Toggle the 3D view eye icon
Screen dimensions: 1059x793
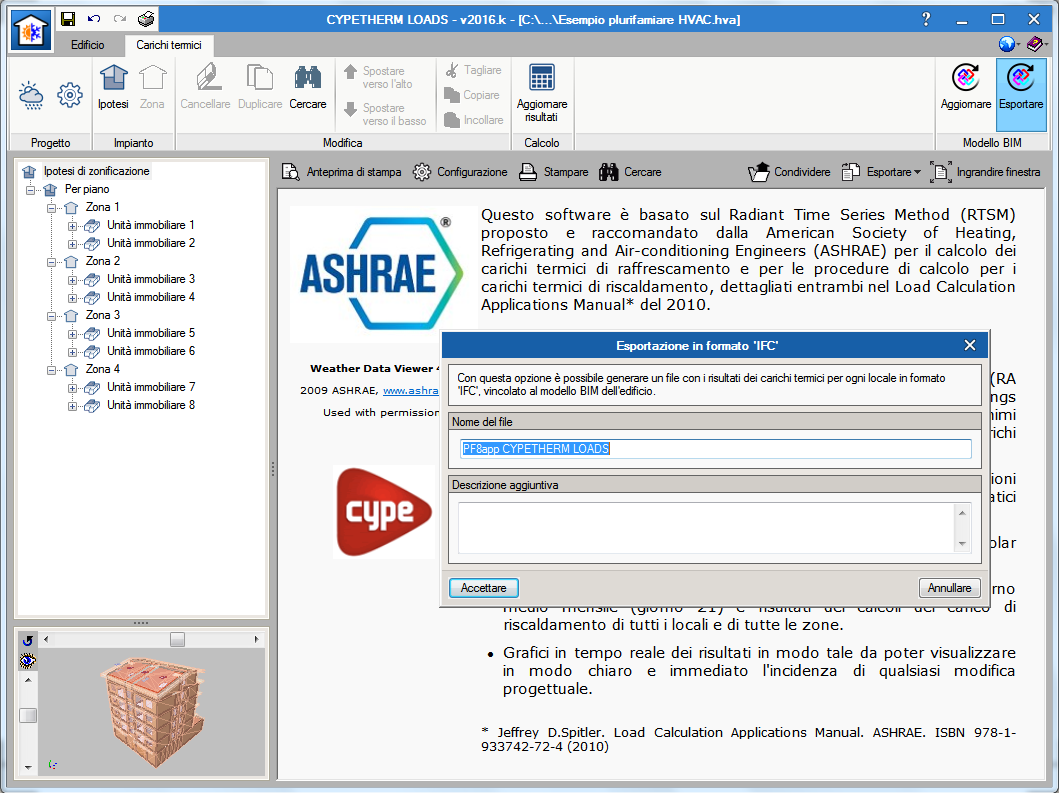click(x=28, y=661)
